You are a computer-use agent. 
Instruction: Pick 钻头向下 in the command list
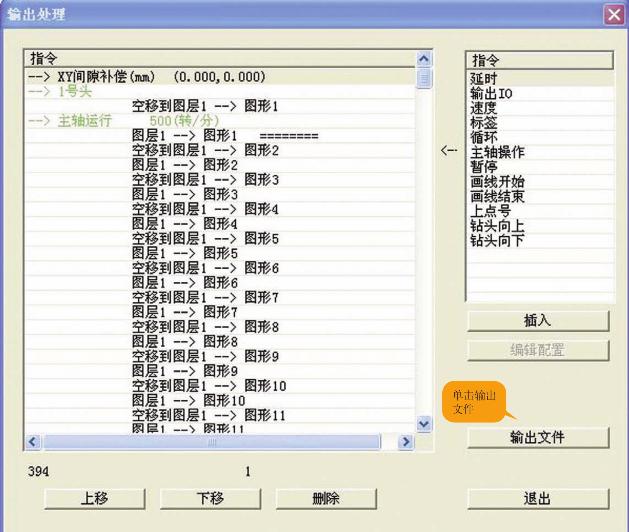click(x=497, y=241)
